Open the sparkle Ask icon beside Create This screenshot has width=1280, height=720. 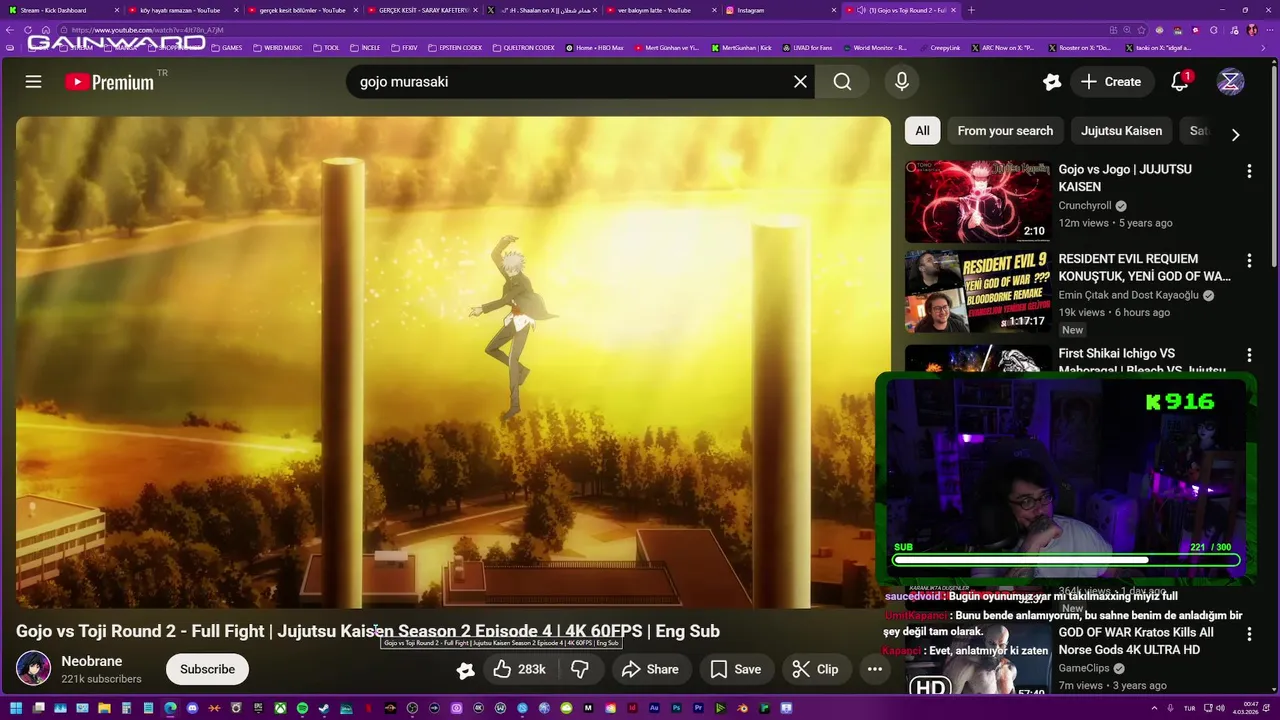point(1051,82)
